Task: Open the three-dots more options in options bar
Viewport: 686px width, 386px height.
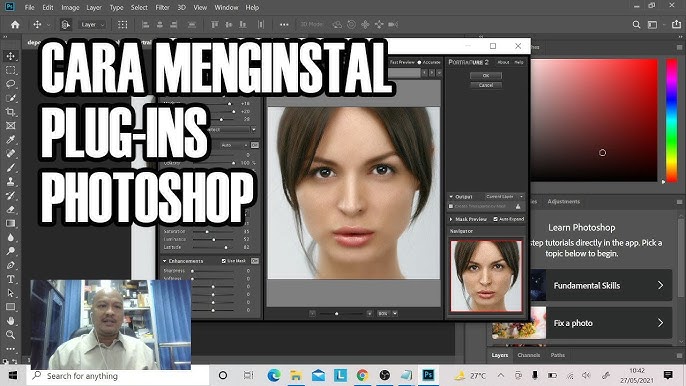Action: (x=284, y=25)
